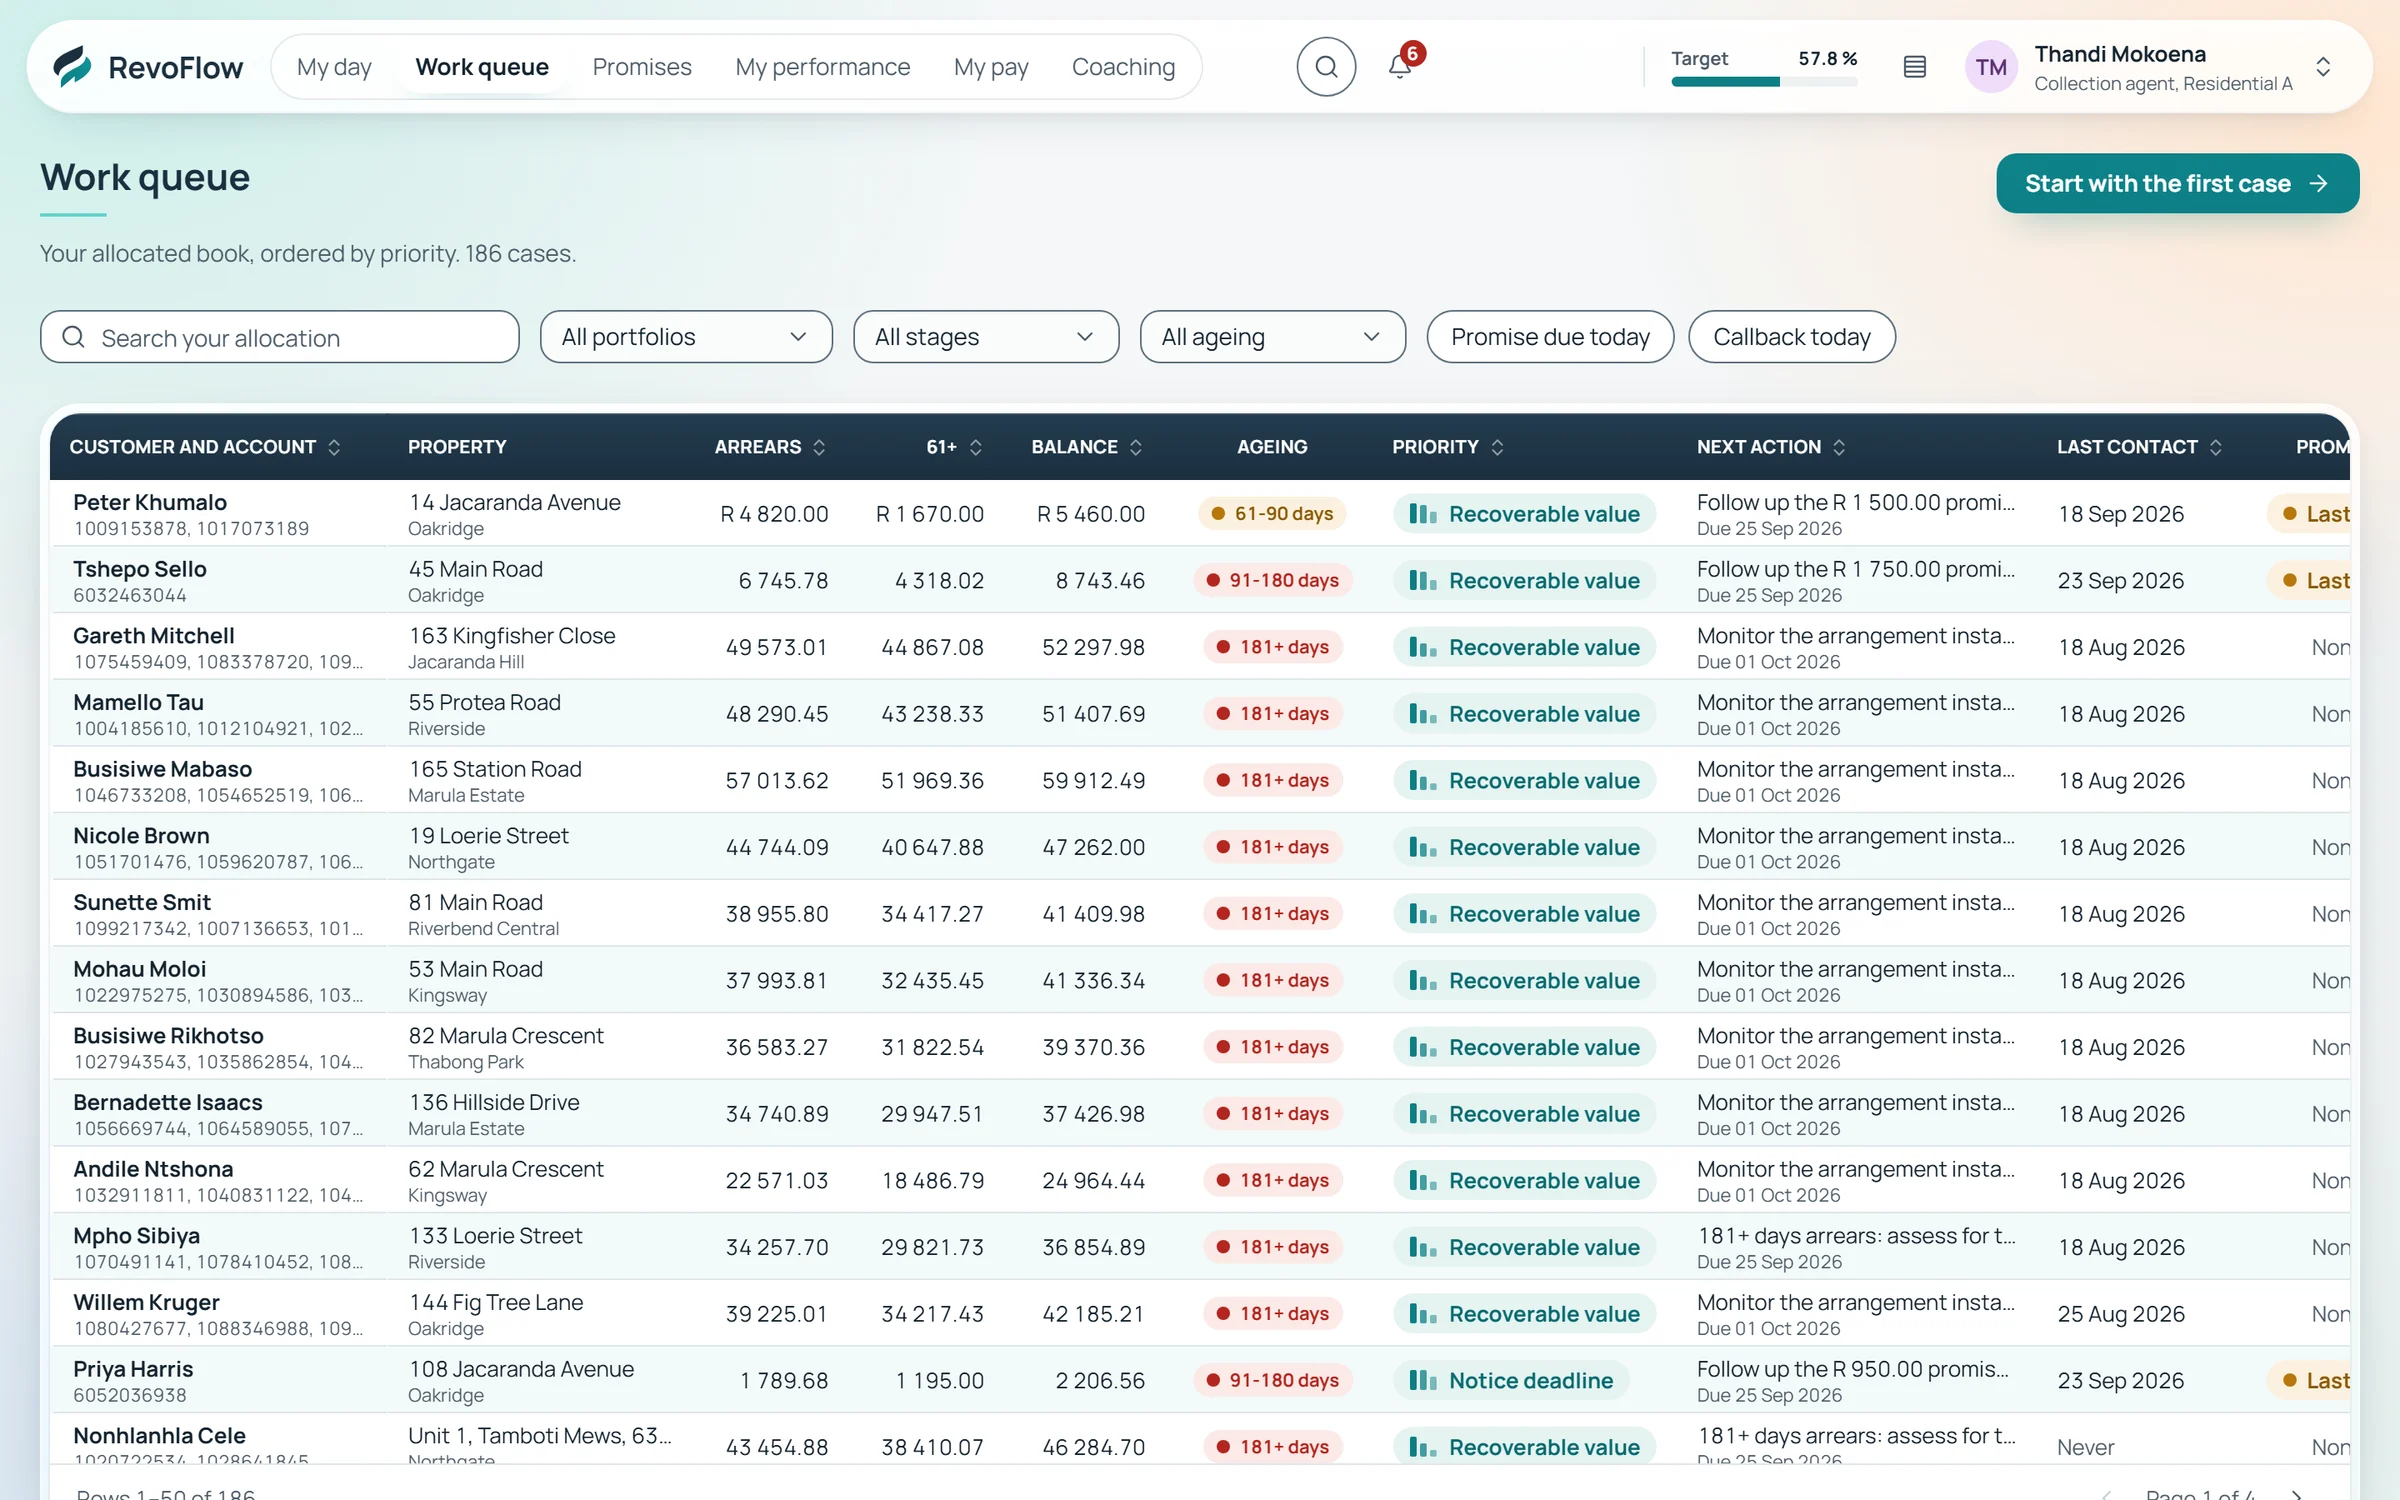2400x1500 pixels.
Task: Expand the Thandi Mokoena user menu chevron
Action: (2323, 67)
